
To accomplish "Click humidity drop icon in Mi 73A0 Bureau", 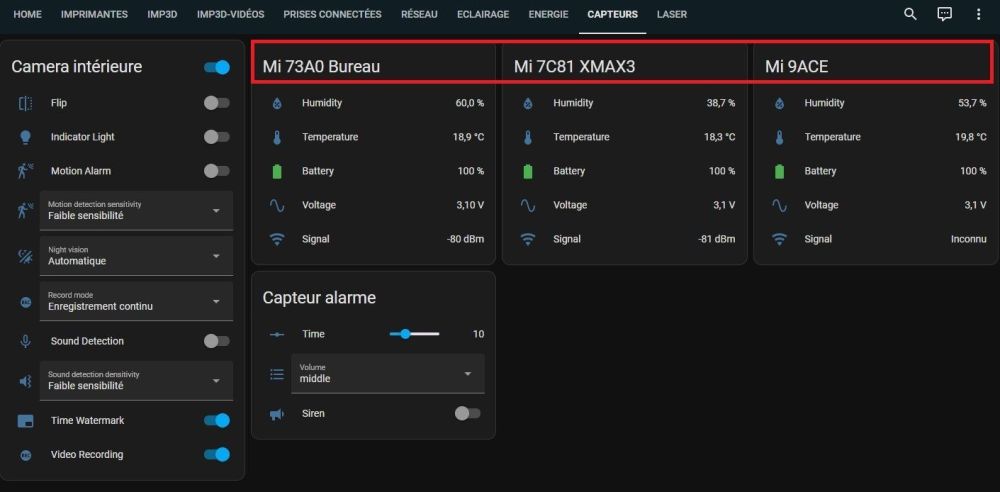I will point(277,103).
